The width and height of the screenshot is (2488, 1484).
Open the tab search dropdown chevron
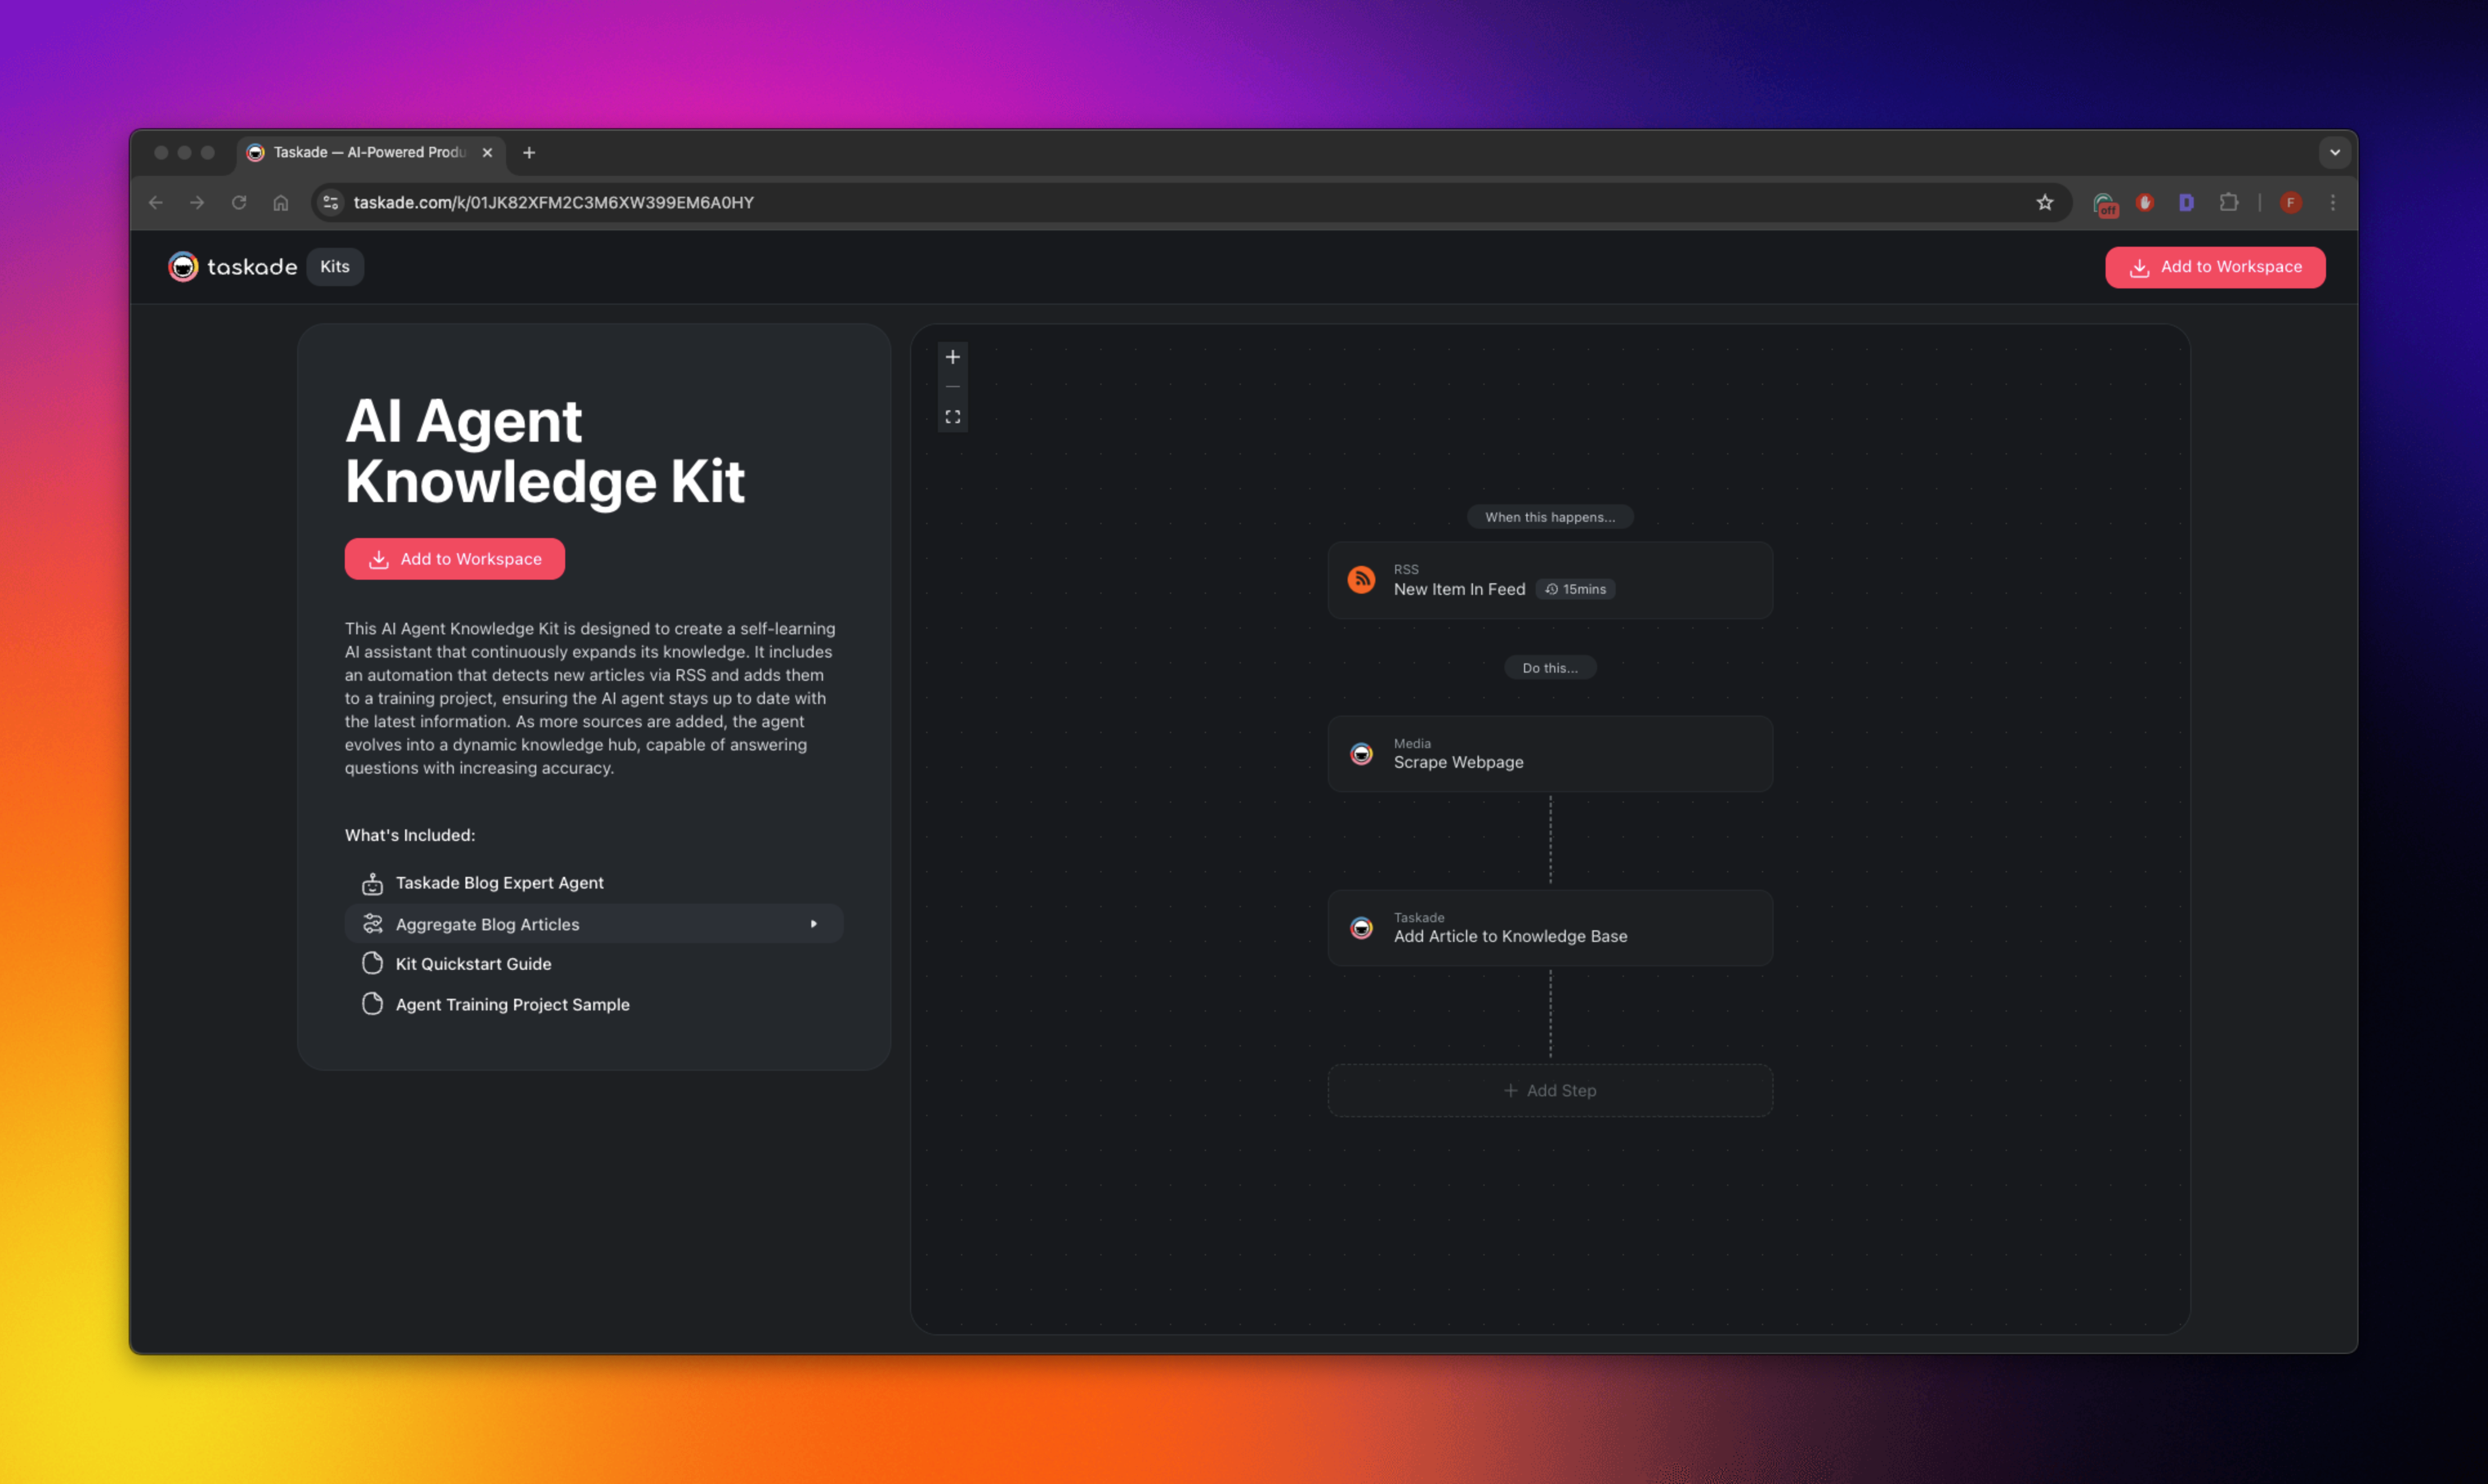click(2334, 153)
